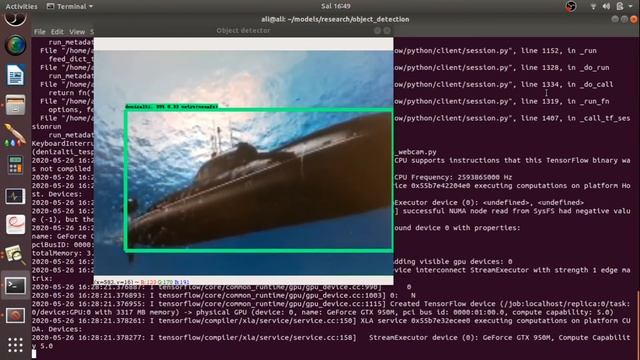Click the terminal window title ali@ali path
Viewport: 640px width, 360px height.
[335, 19]
